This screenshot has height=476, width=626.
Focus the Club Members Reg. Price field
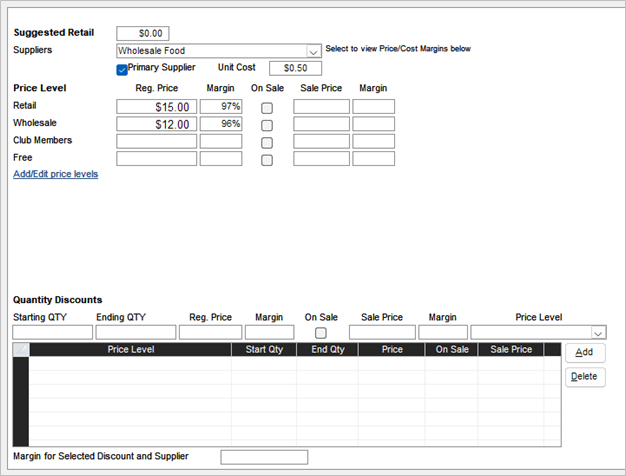pos(156,142)
